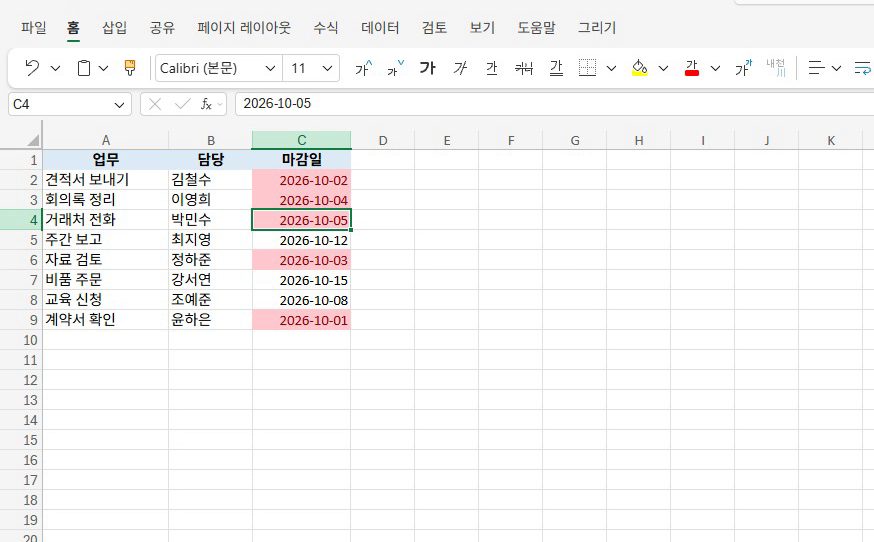This screenshot has width=874, height=542.
Task: Confirm entry with the checkmark icon
Action: 182,104
